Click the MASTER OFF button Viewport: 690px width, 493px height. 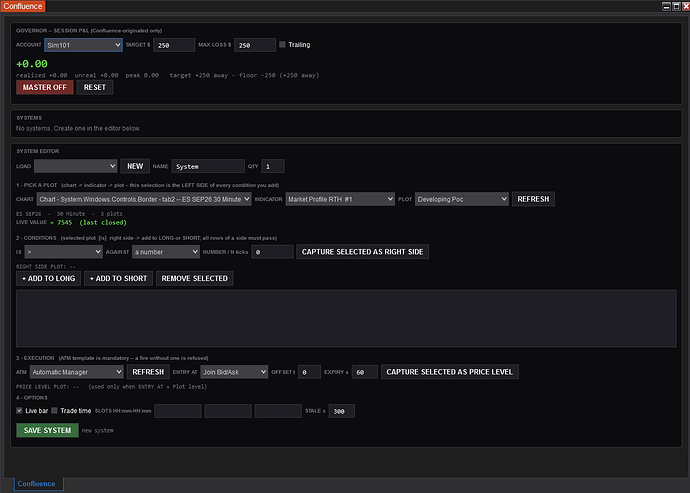(45, 87)
